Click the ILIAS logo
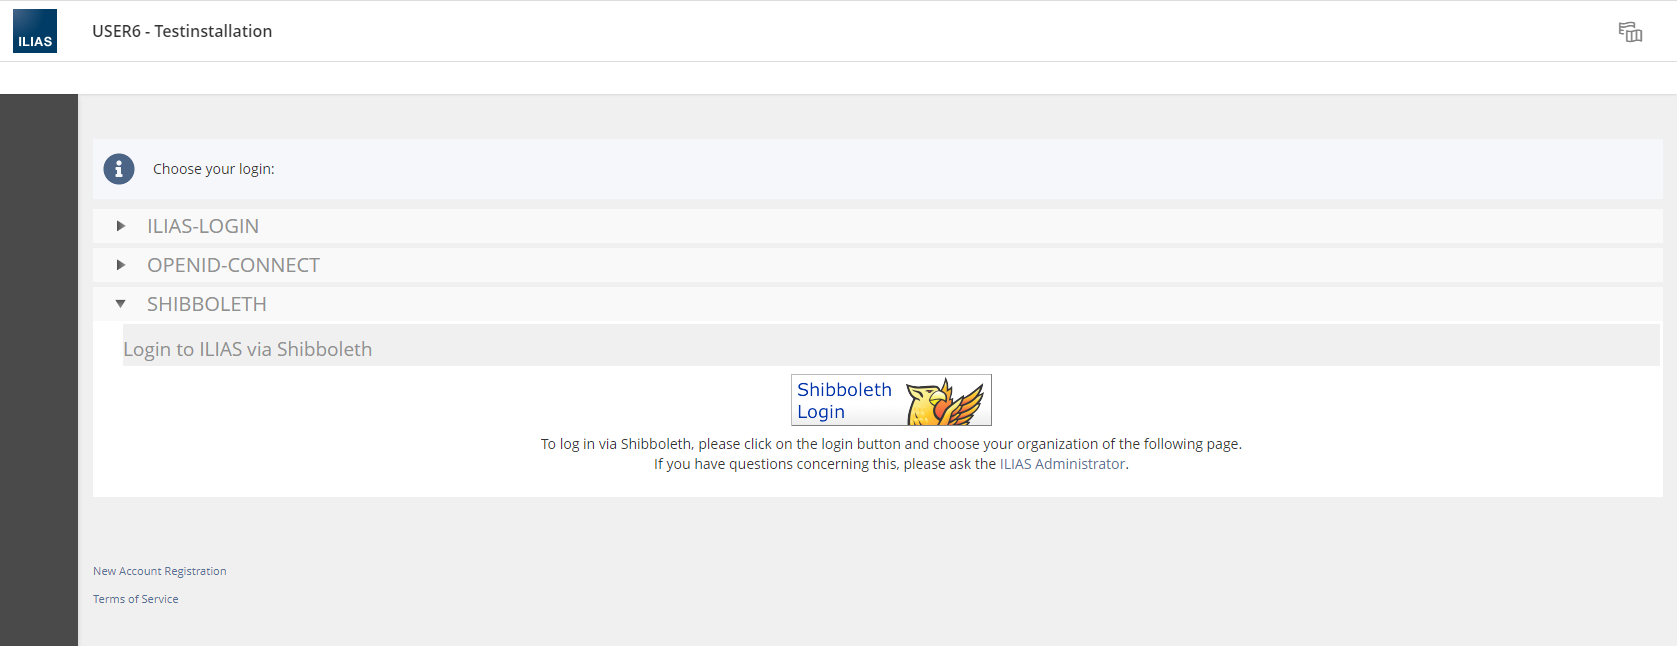The image size is (1677, 646). click(35, 31)
